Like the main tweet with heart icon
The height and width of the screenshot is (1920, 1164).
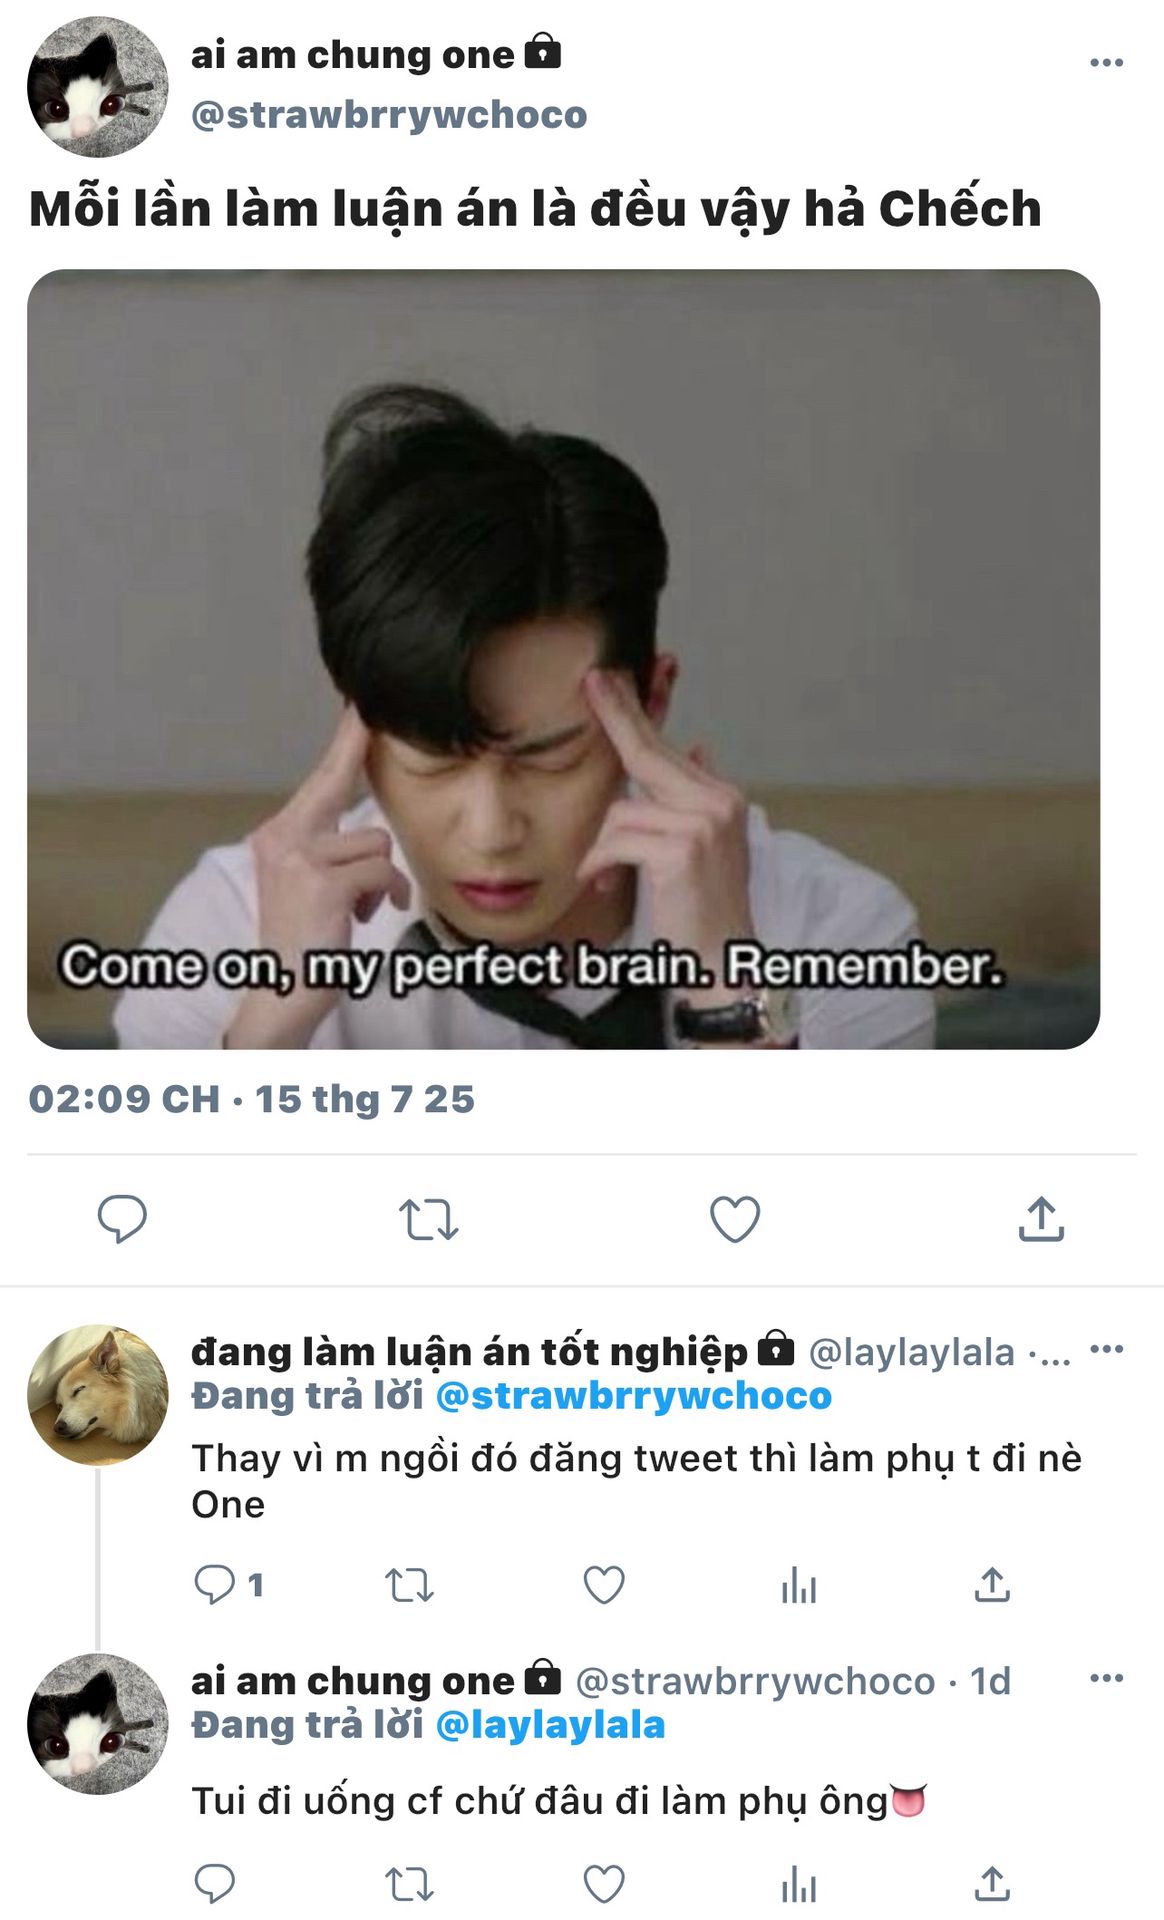click(735, 1219)
